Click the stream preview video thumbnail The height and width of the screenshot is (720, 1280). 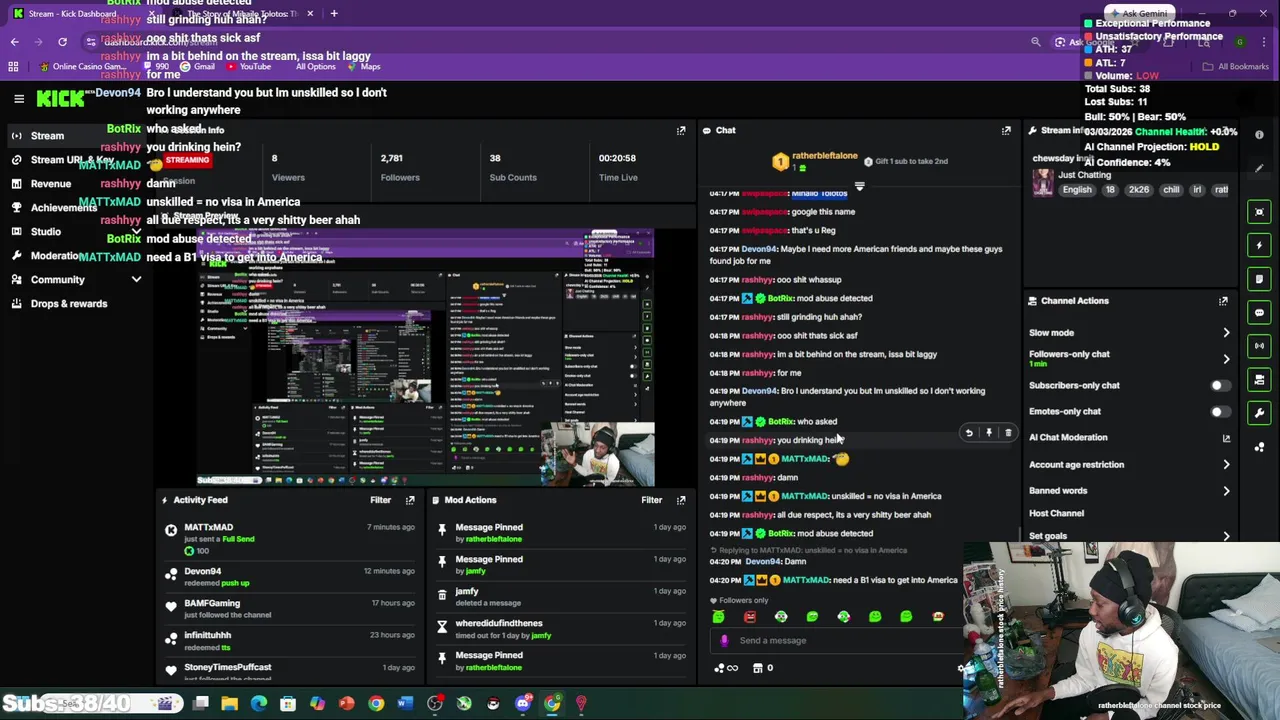426,358
